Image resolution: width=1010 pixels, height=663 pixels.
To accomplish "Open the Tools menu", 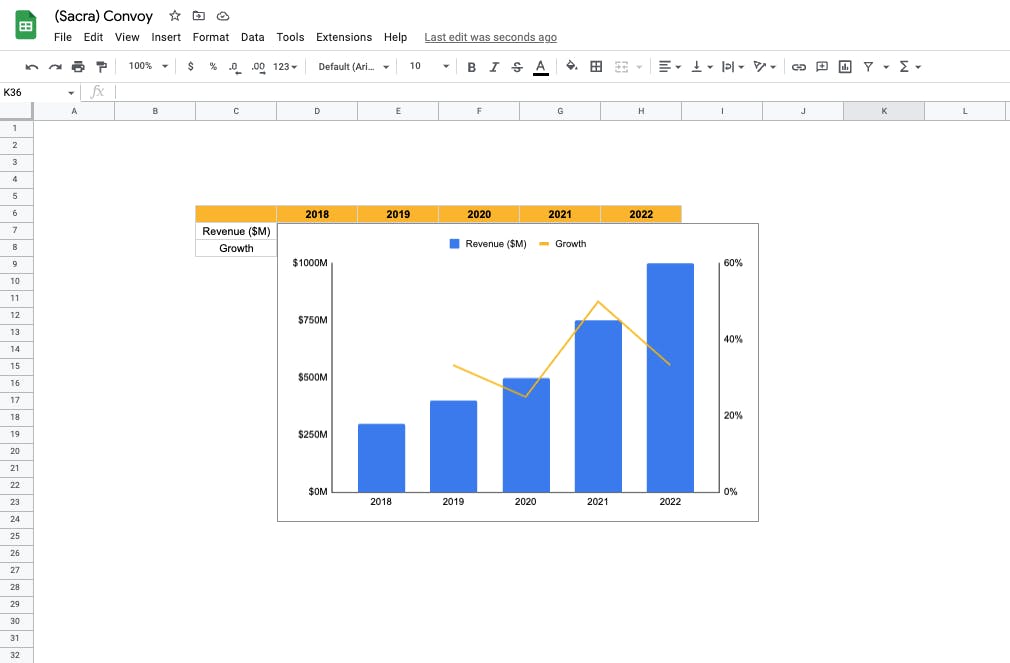I will tap(290, 37).
